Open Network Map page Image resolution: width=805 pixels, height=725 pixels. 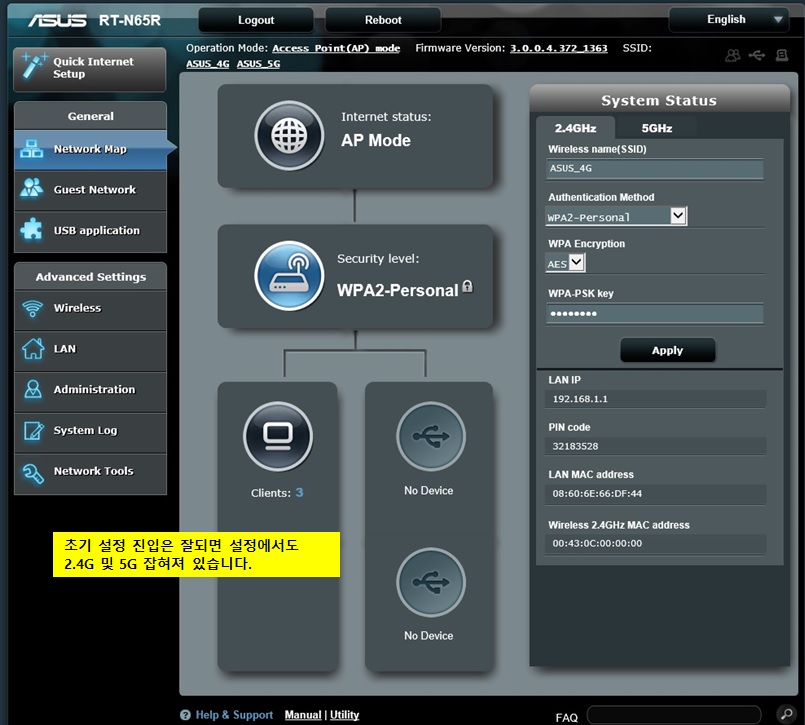pos(90,149)
